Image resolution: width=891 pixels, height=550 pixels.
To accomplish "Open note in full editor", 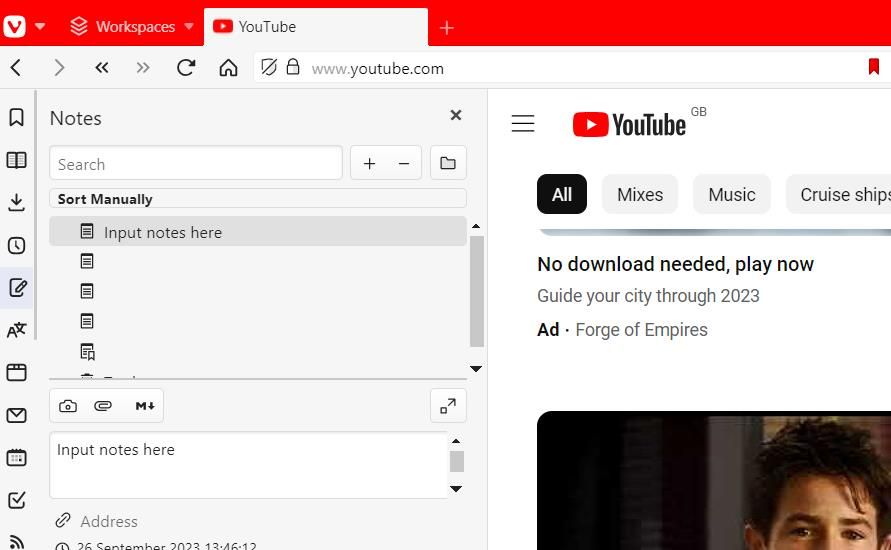I will [x=448, y=406].
